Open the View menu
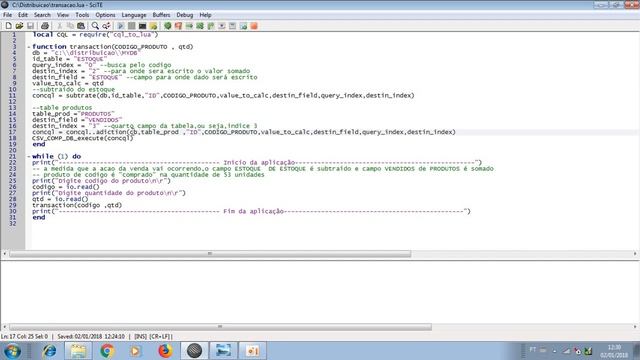Viewport: 640px width, 360px height. (63, 15)
